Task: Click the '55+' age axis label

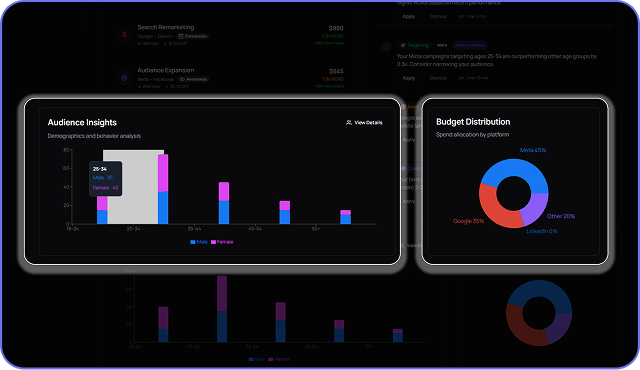Action: point(316,229)
